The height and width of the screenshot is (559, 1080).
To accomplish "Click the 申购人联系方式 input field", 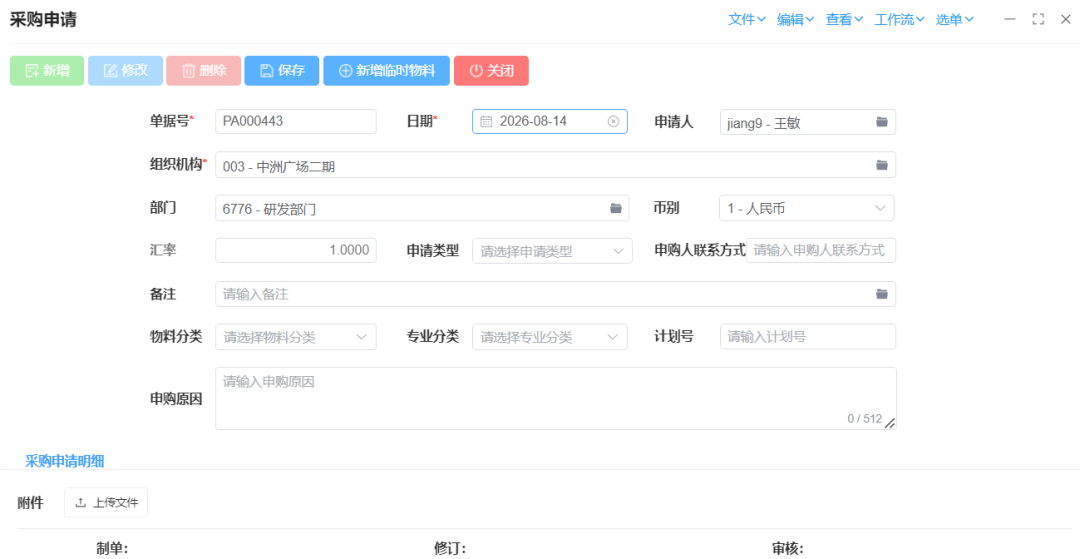I will (821, 251).
